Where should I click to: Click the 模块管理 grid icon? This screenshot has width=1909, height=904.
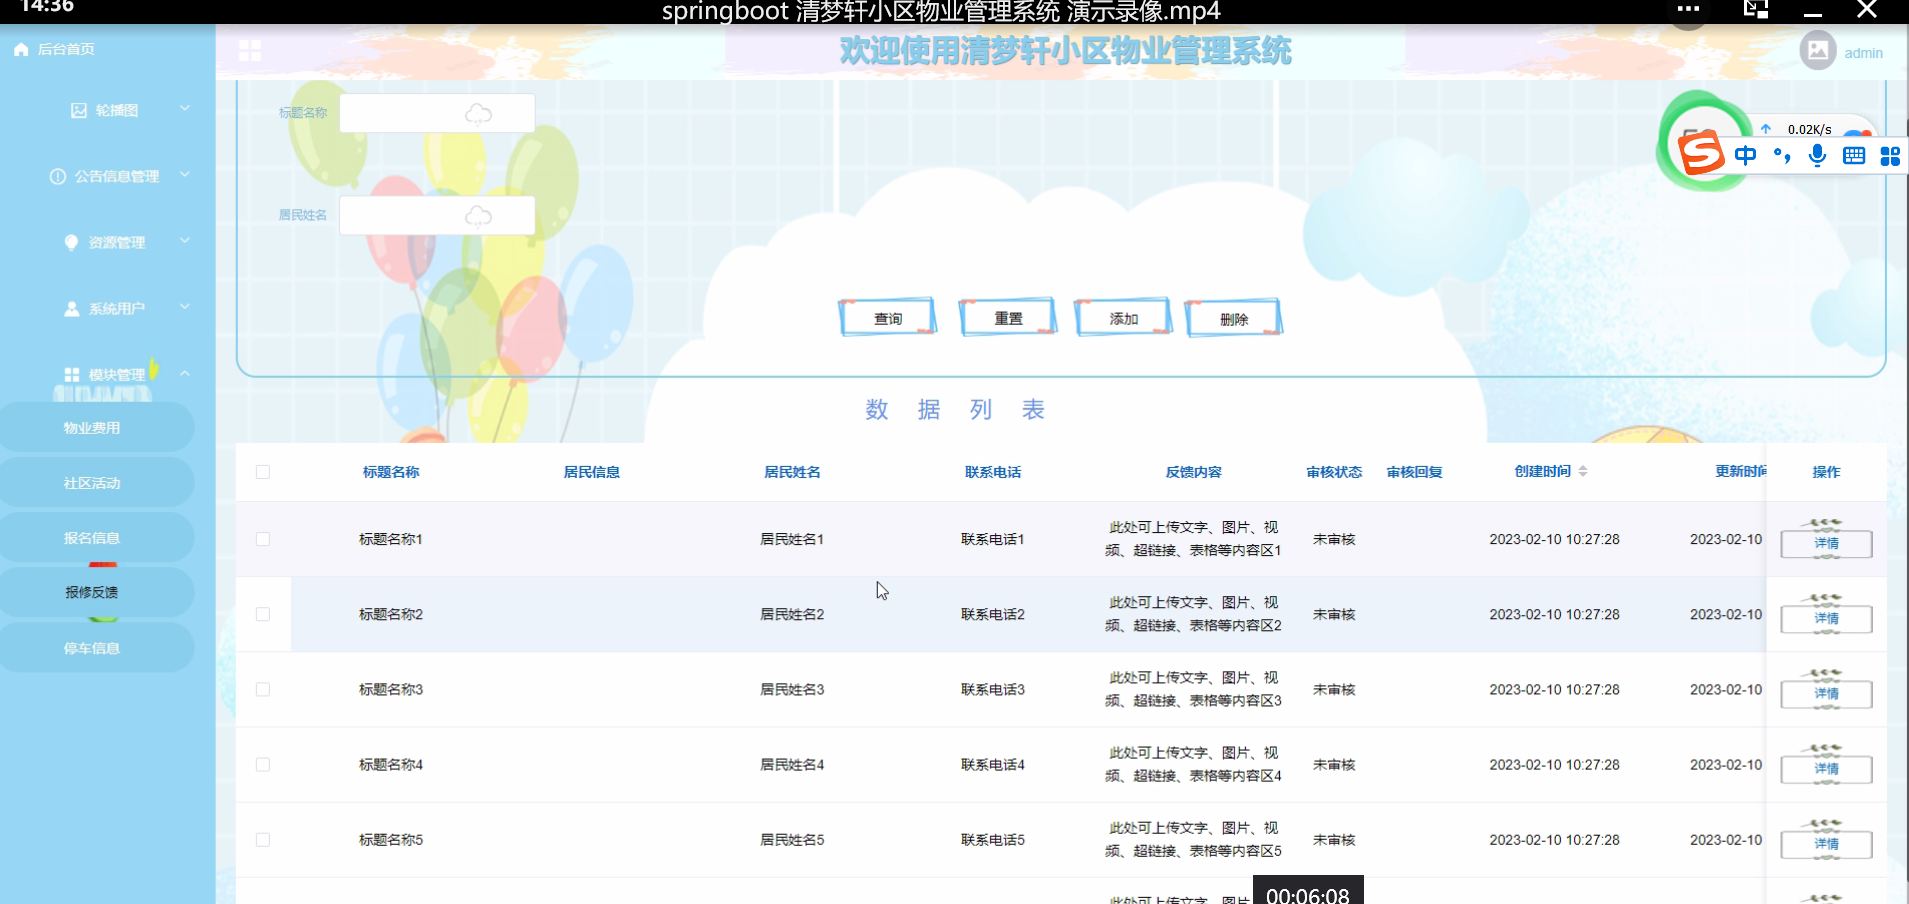72,375
